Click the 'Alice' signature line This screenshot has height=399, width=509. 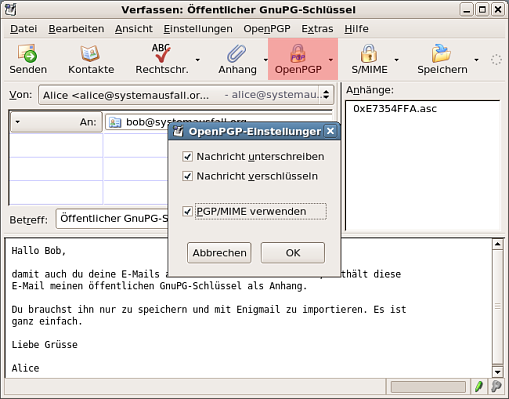click(x=25, y=368)
